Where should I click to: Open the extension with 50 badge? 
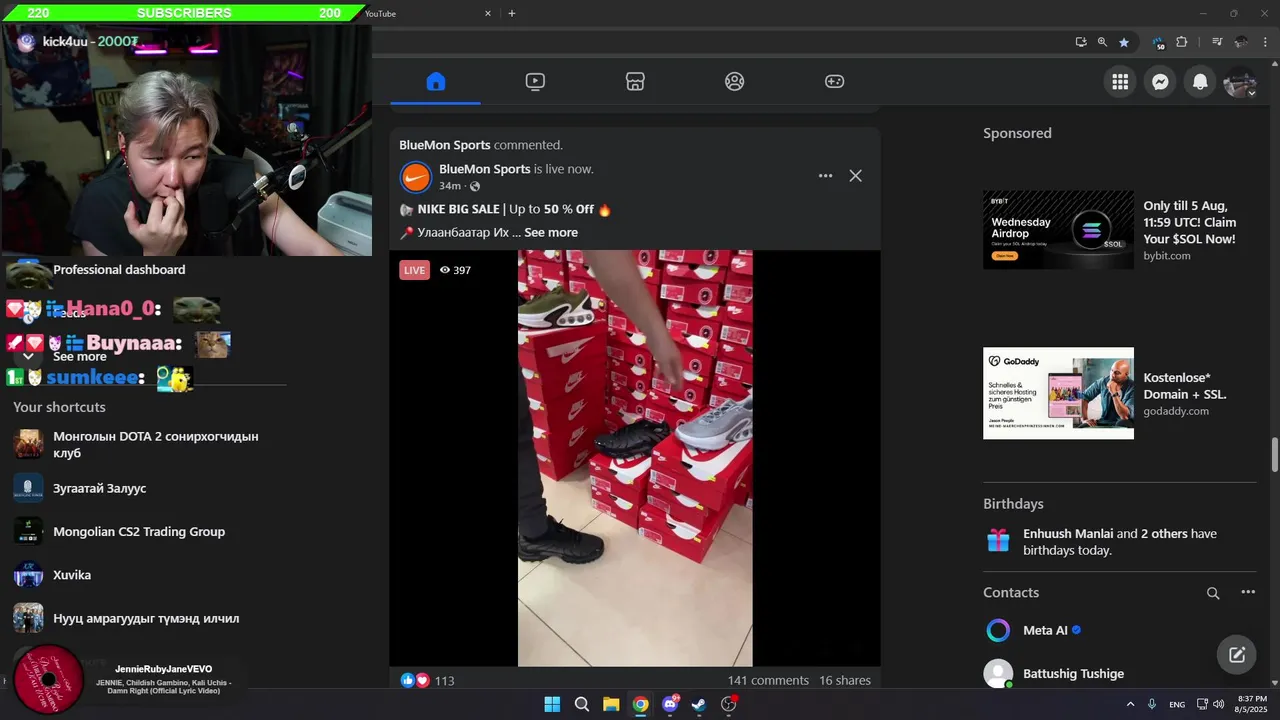click(x=1159, y=43)
